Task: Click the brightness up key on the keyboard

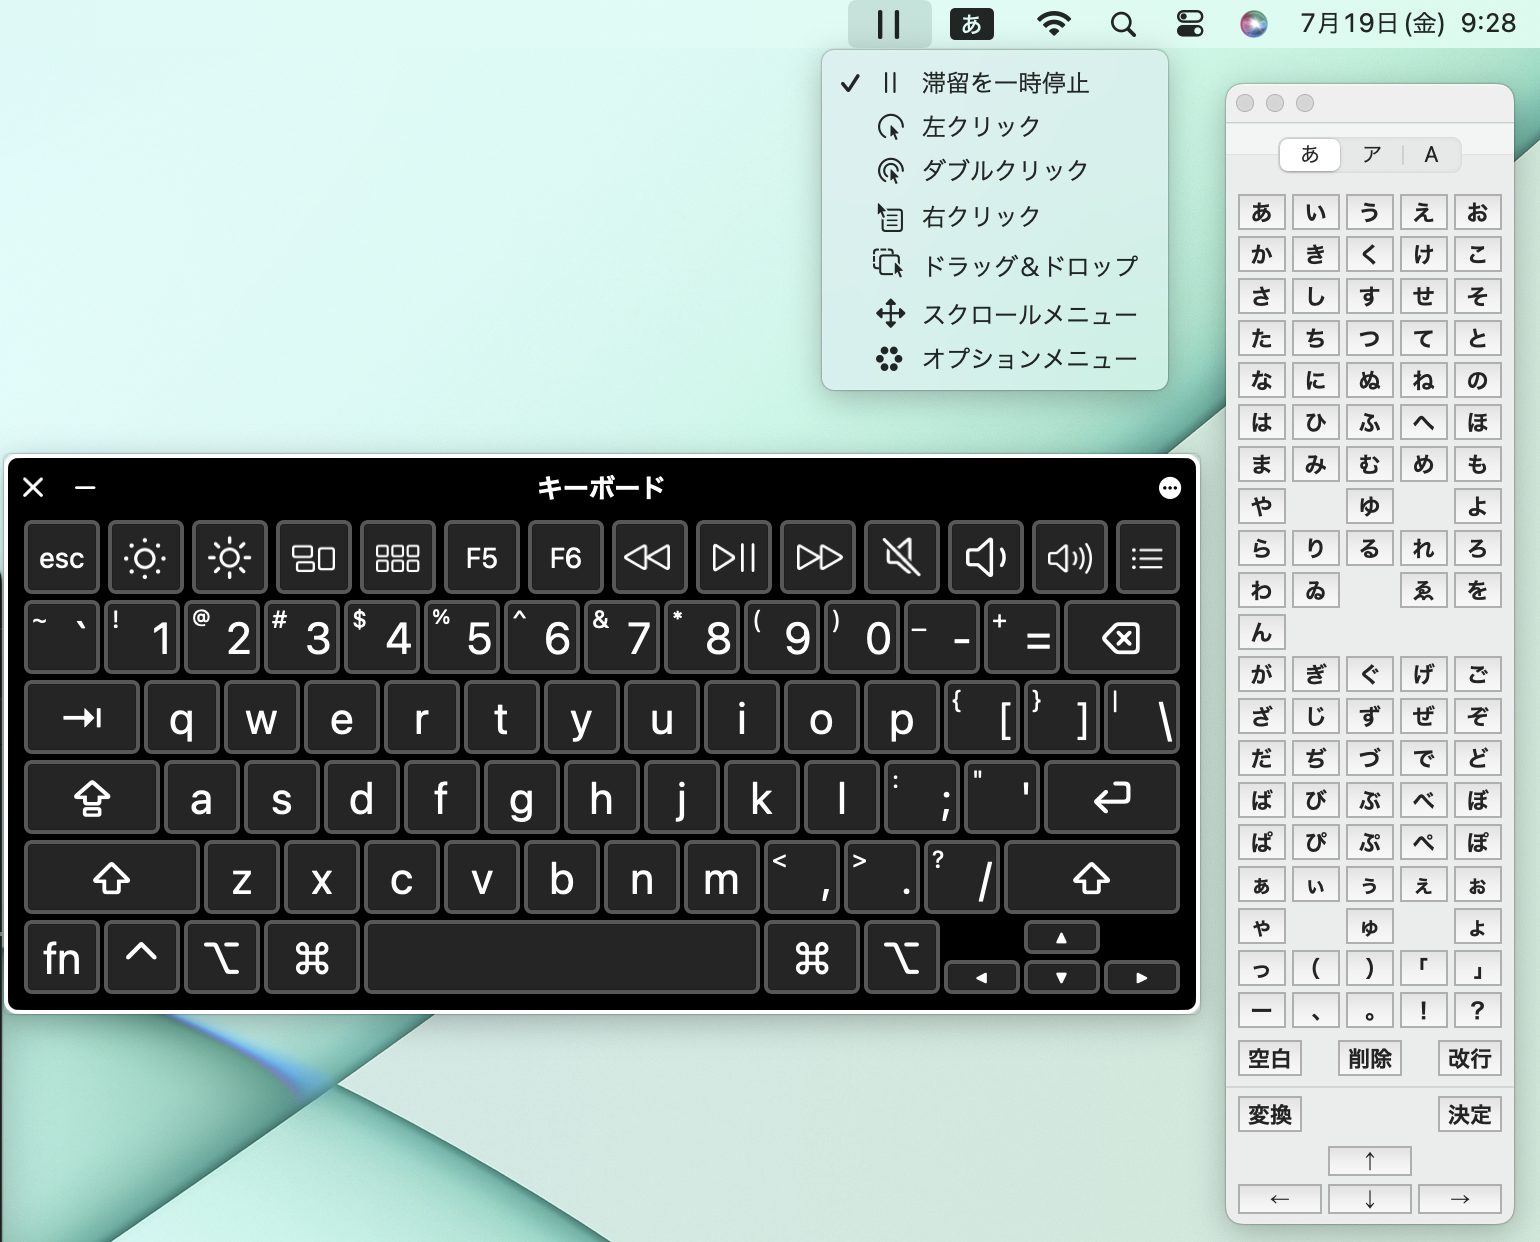Action: pyautogui.click(x=230, y=557)
